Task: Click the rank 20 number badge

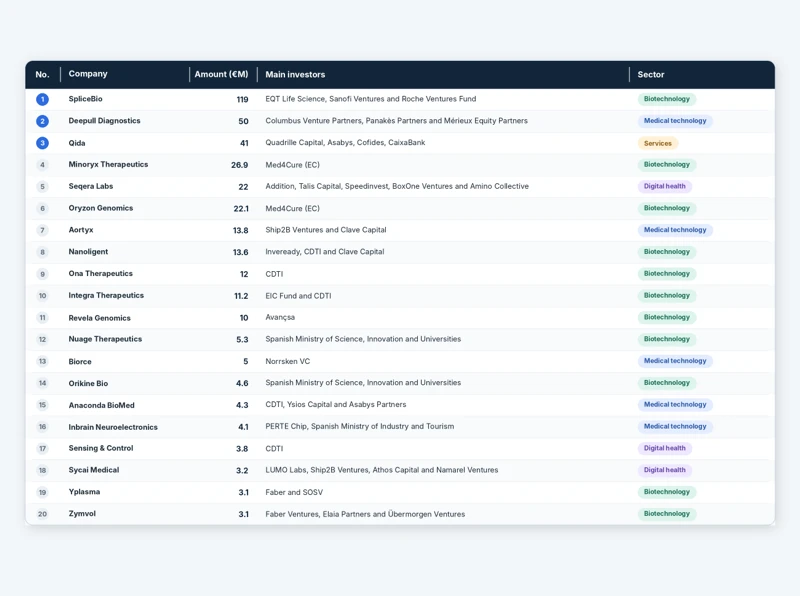Action: coord(42,514)
